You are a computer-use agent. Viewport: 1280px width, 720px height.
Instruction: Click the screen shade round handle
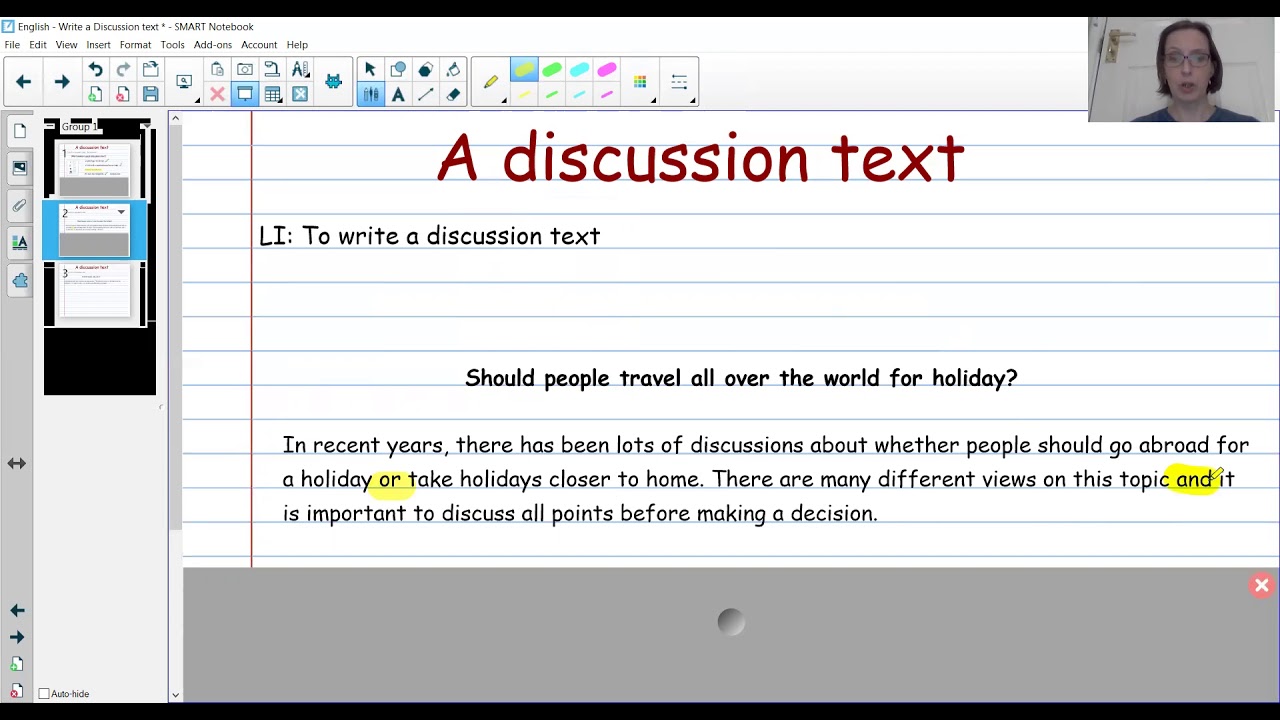[731, 623]
